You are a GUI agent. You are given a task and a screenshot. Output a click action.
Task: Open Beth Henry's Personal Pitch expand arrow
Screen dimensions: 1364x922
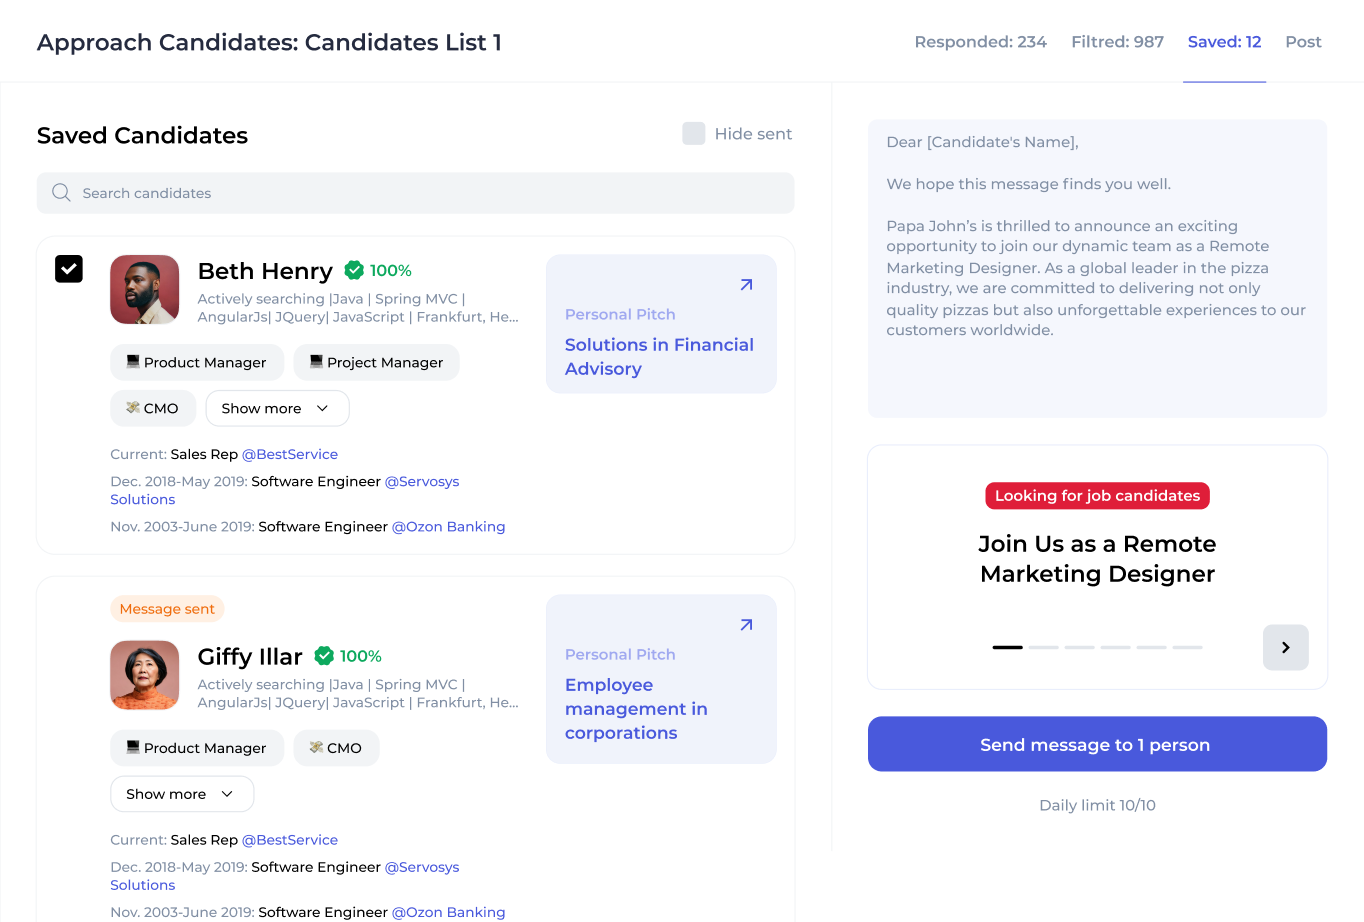pyautogui.click(x=745, y=284)
